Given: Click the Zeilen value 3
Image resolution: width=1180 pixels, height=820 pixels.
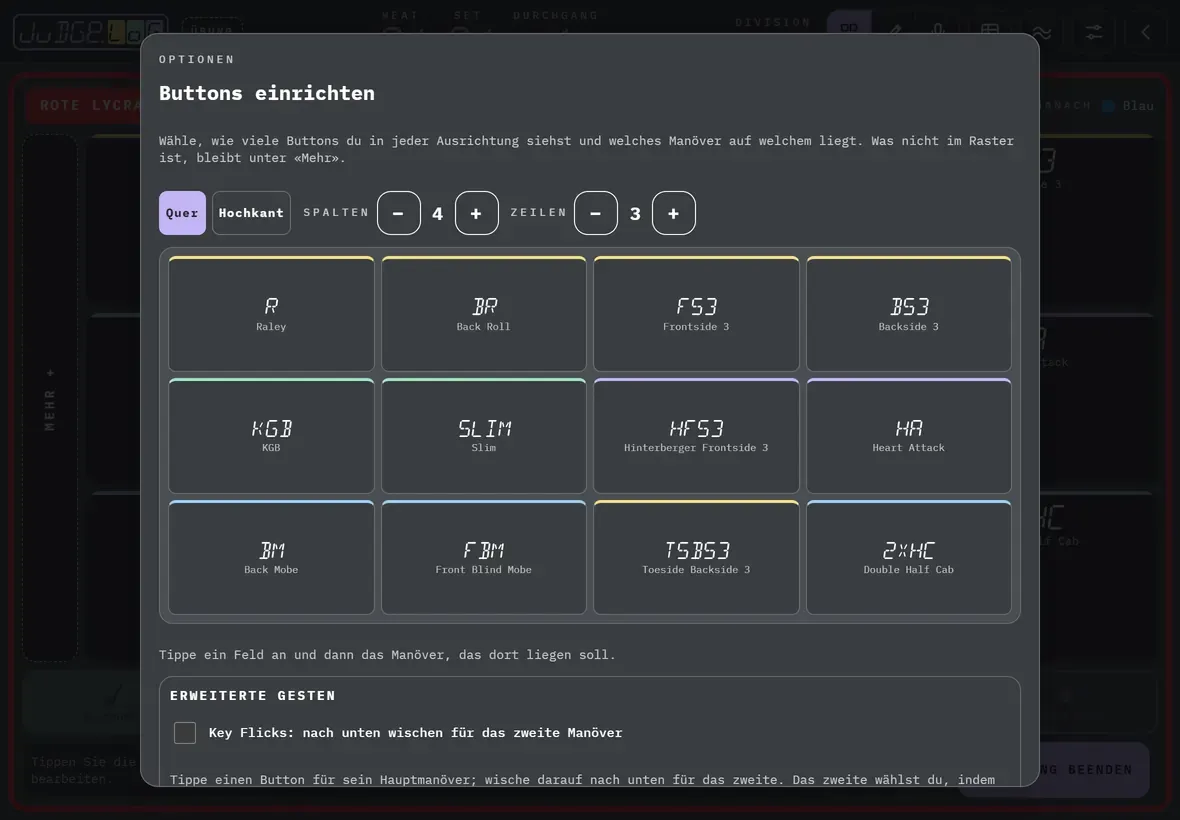Looking at the screenshot, I should (635, 214).
